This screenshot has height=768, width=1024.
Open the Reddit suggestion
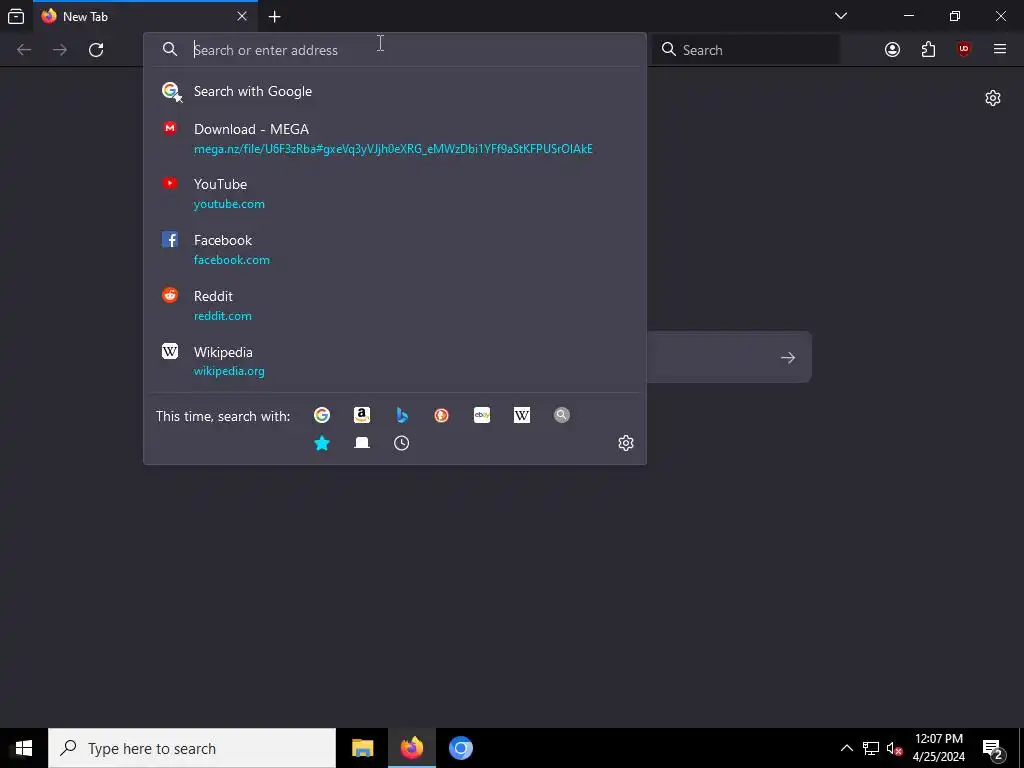click(x=395, y=306)
